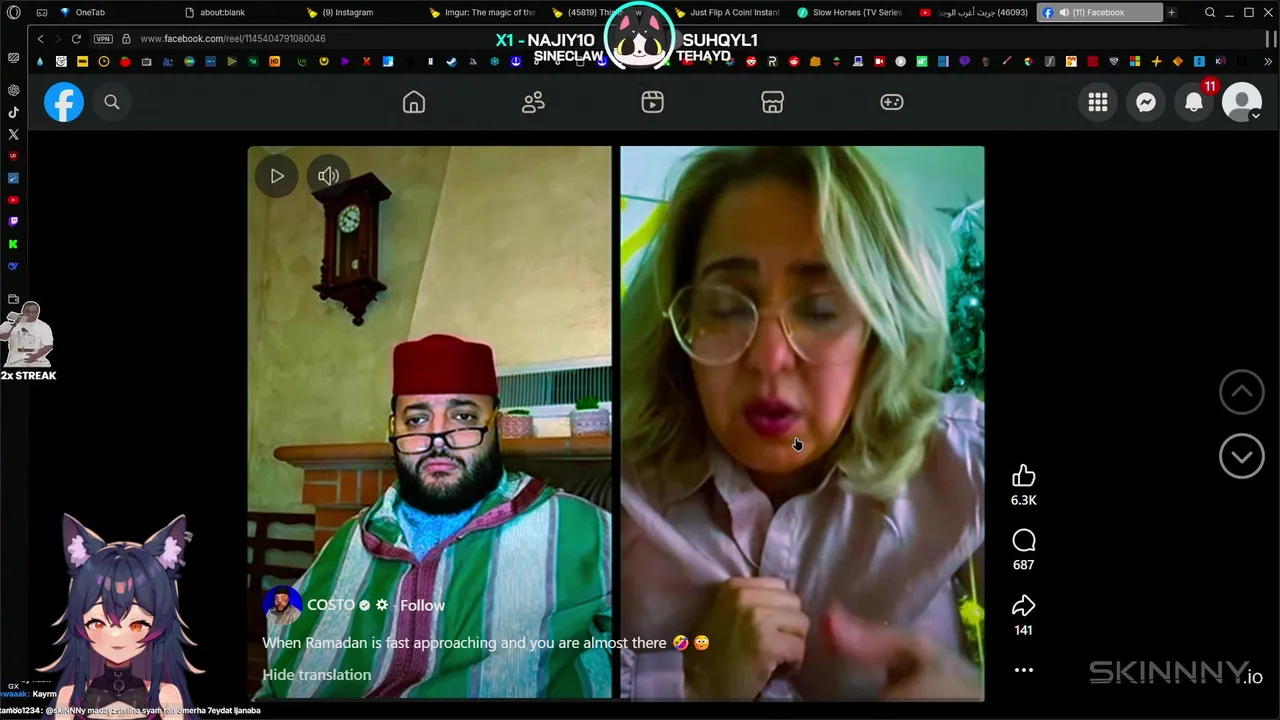Open TikTok in Opera sidebar
The height and width of the screenshot is (720, 1280).
tap(13, 112)
